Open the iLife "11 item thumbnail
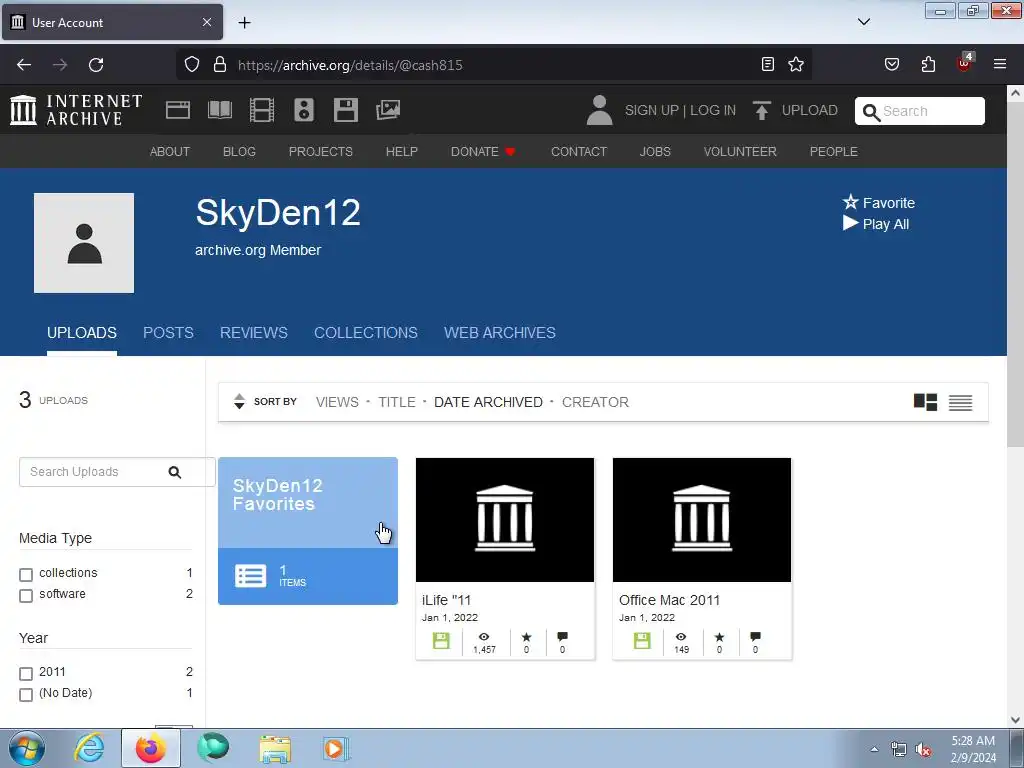The image size is (1024, 768). [x=505, y=520]
